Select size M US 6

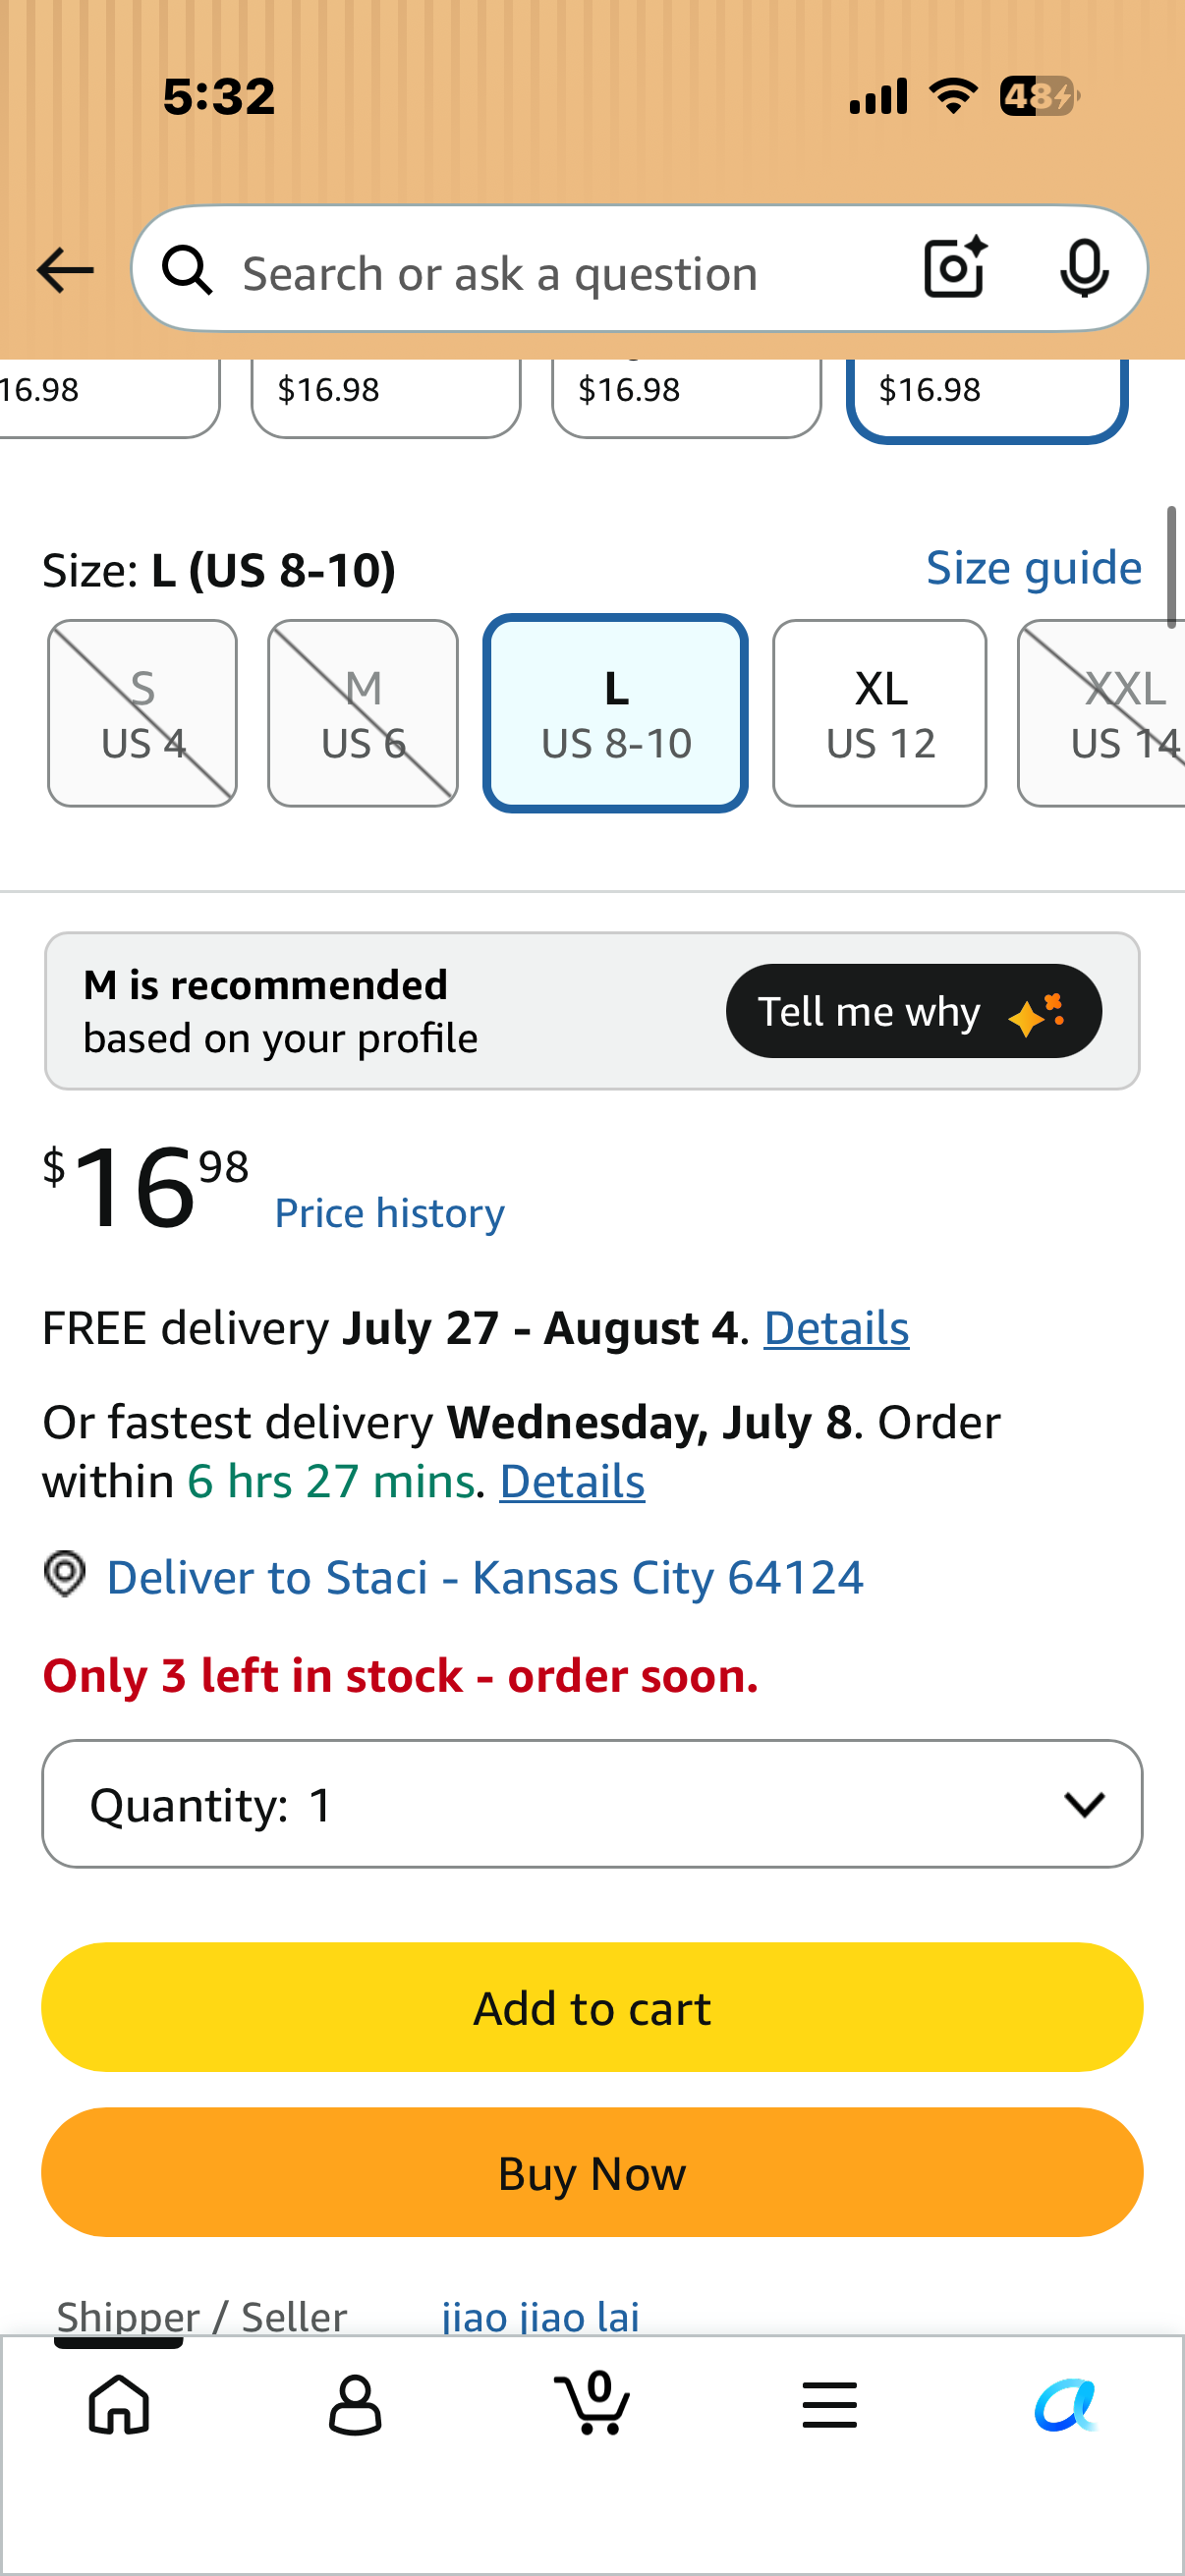coord(363,714)
